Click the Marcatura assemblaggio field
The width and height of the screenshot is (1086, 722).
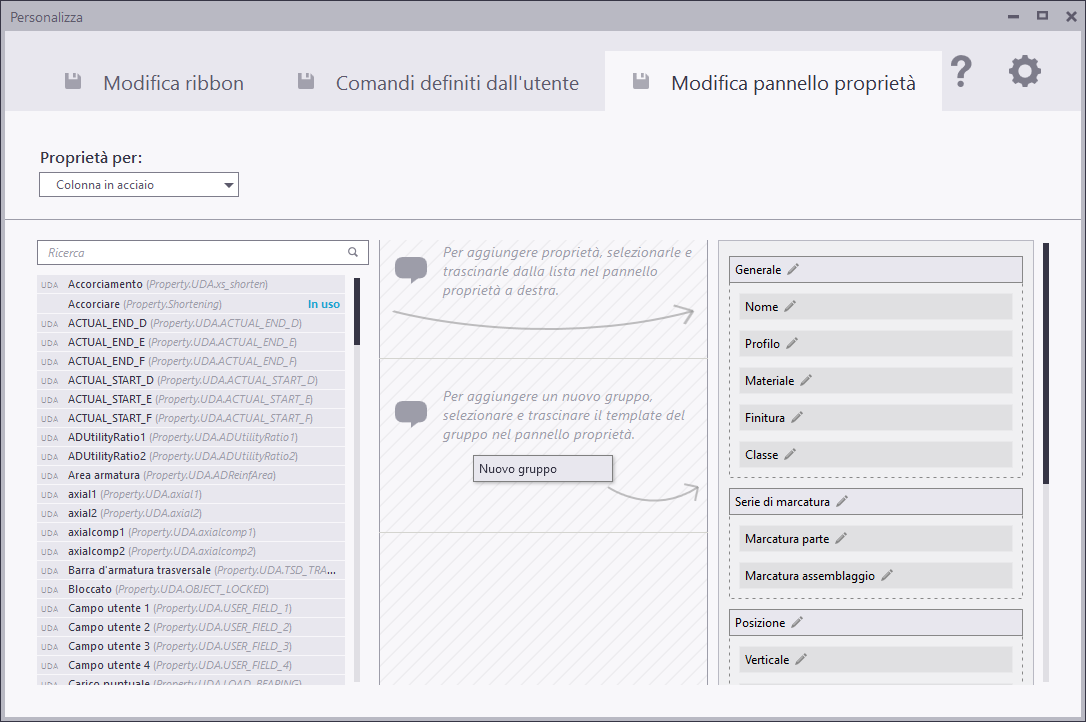tap(875, 576)
